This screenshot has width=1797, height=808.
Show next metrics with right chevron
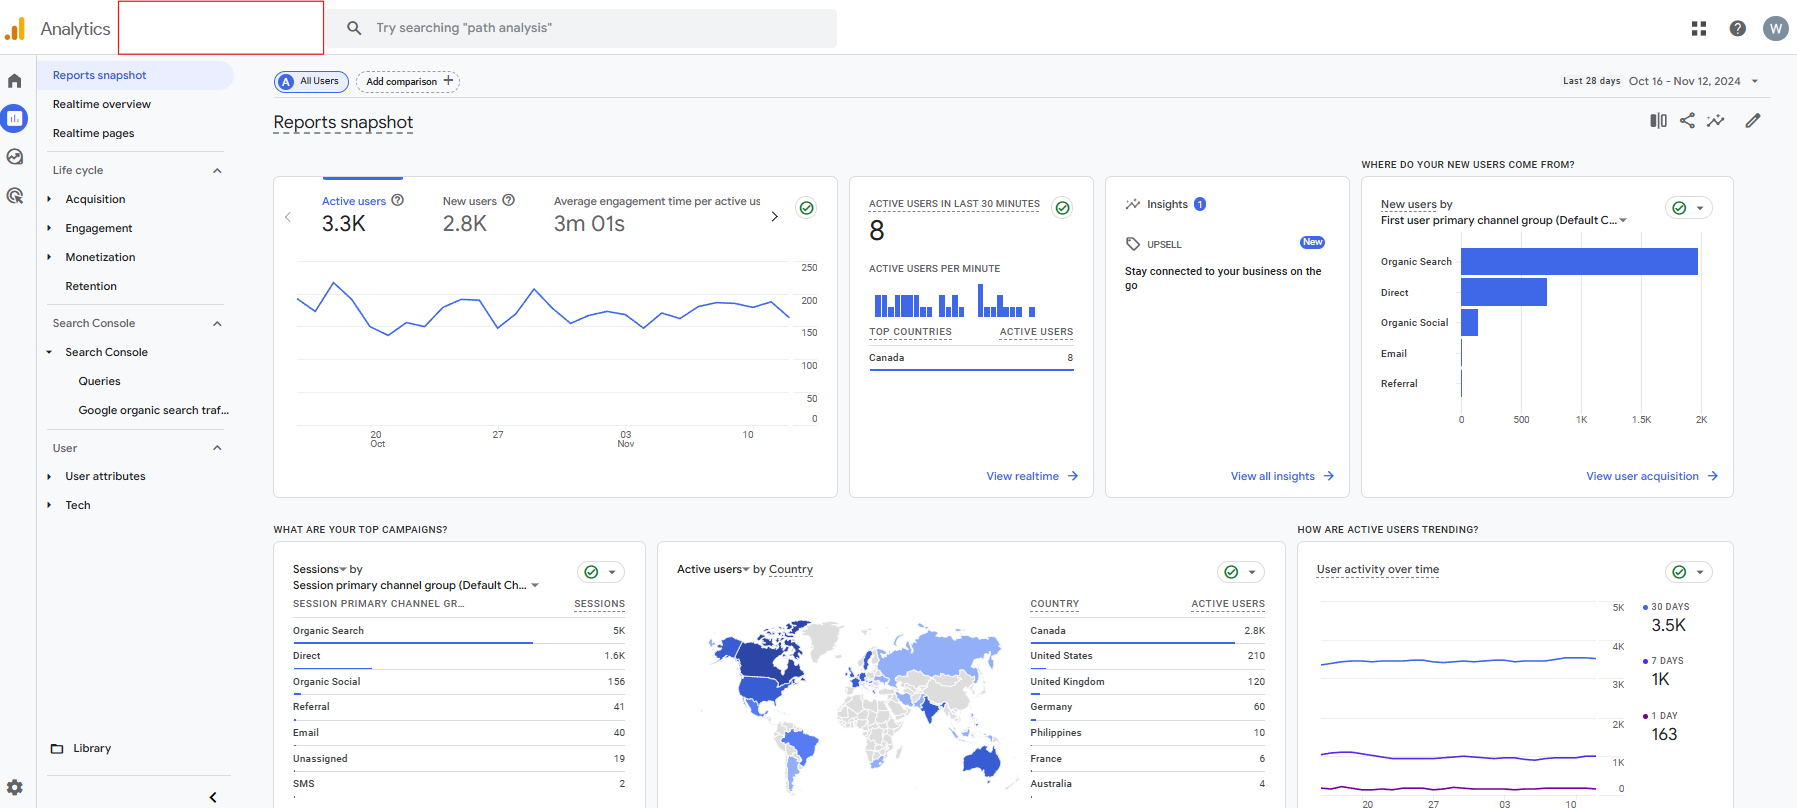point(774,216)
